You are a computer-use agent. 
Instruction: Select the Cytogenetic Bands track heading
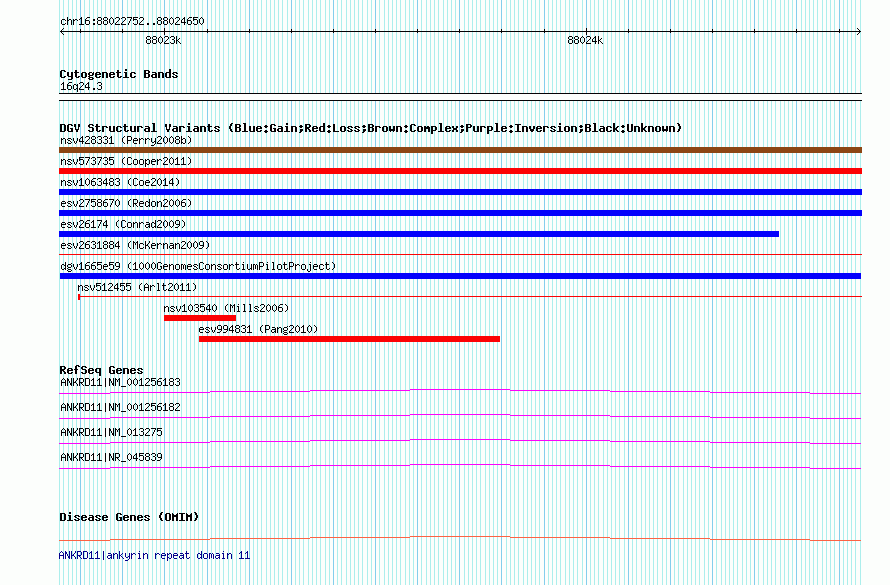click(x=119, y=74)
